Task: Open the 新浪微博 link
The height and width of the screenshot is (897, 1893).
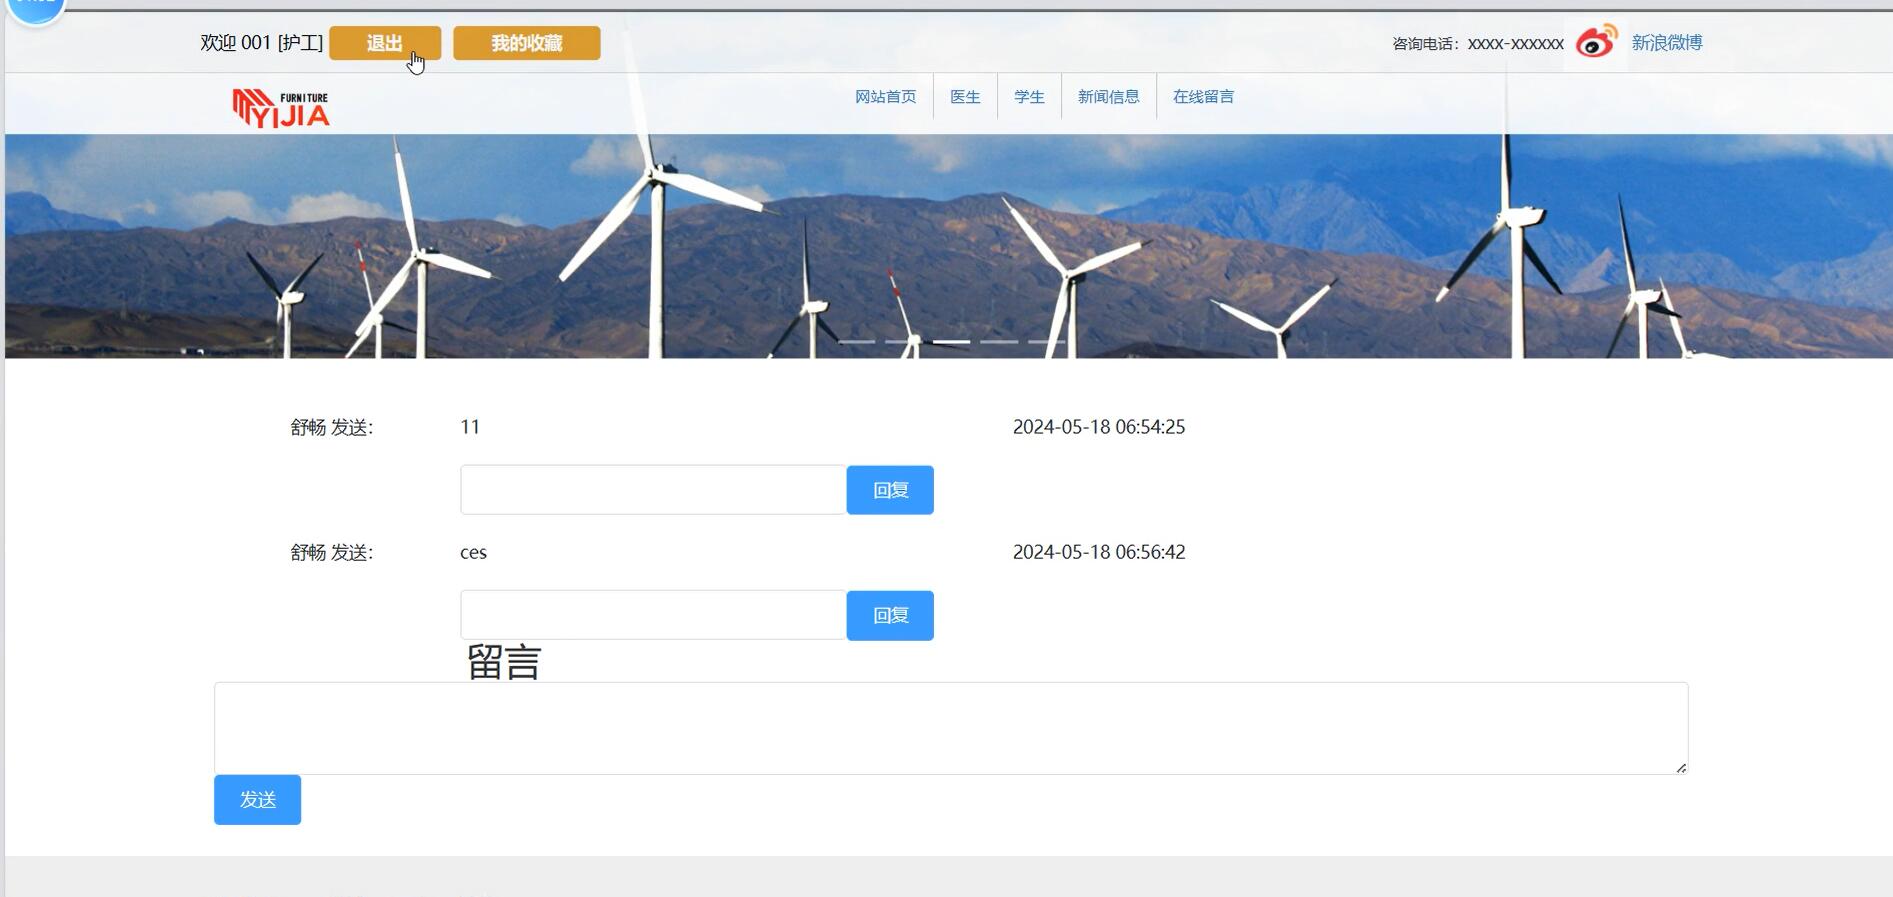Action: [1667, 42]
